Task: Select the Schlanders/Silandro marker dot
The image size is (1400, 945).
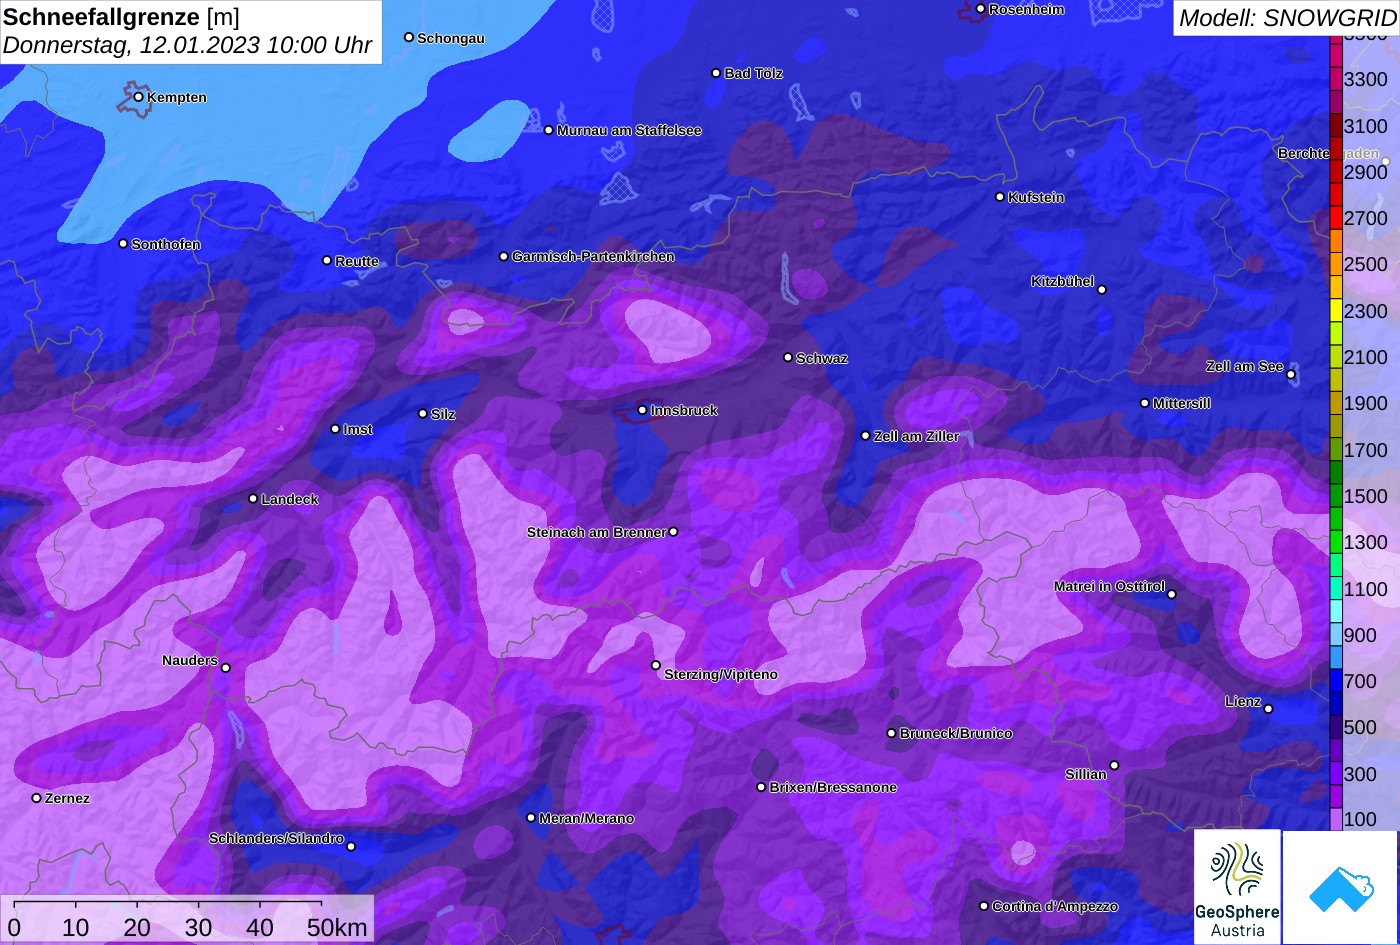Action: pos(351,846)
